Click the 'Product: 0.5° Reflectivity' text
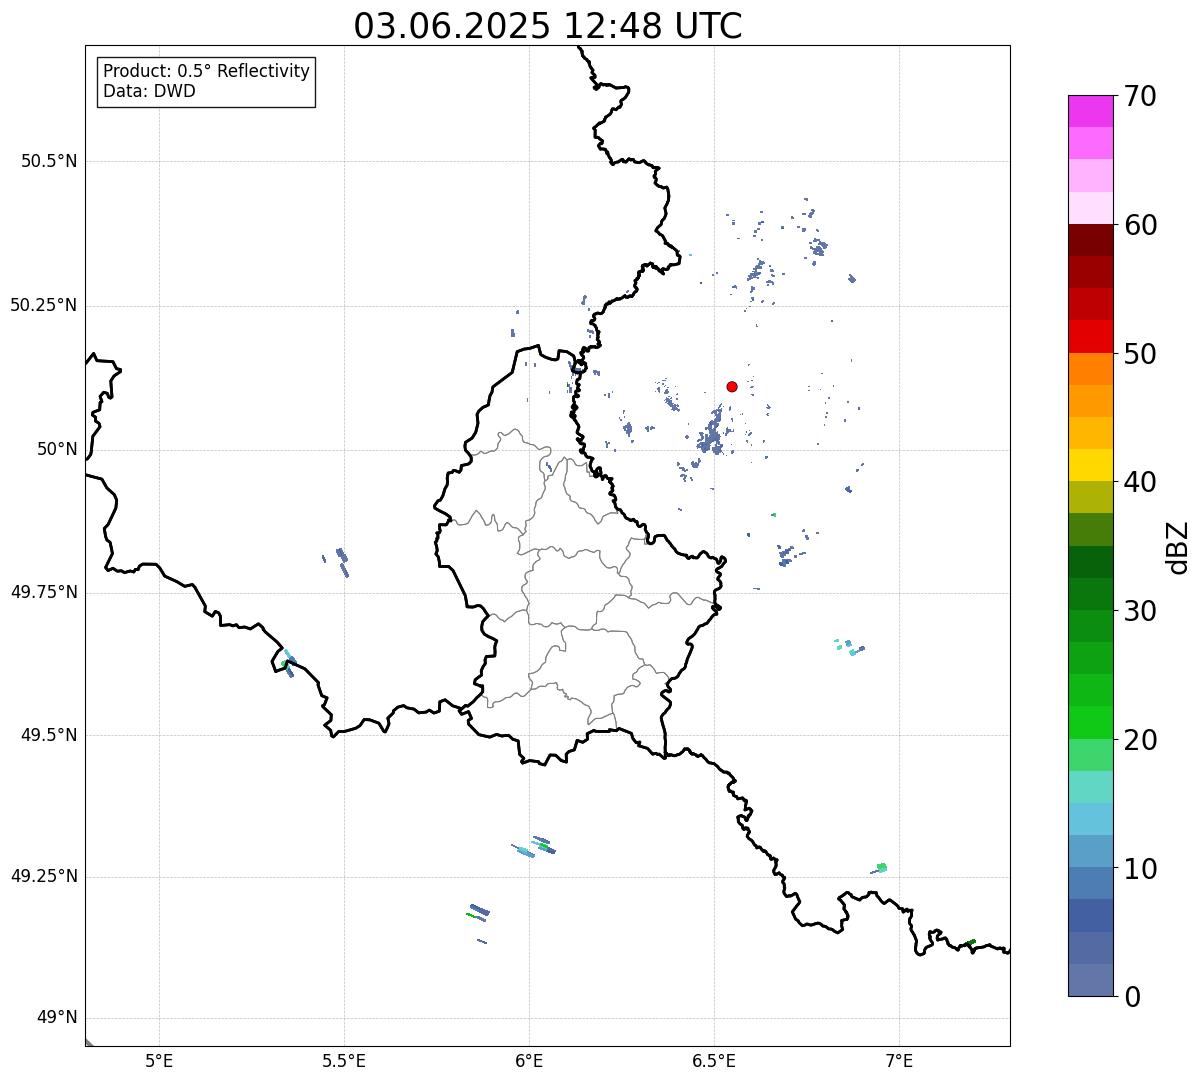This screenshot has width=1202, height=1081. [x=206, y=71]
